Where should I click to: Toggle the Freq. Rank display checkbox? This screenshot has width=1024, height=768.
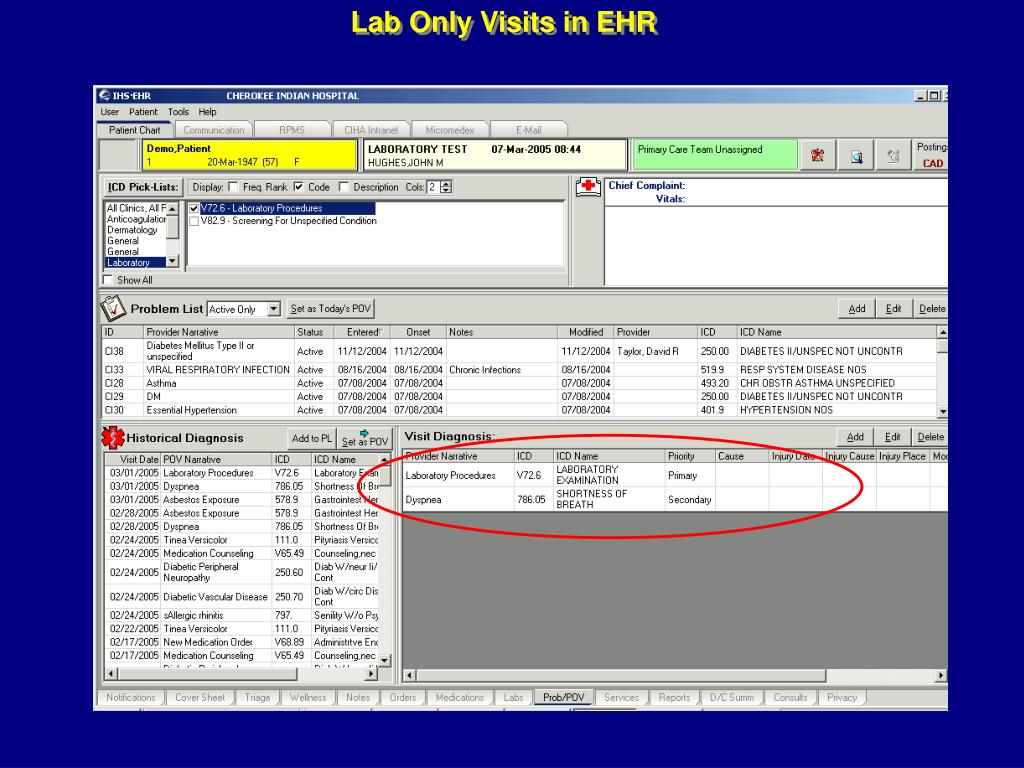(x=233, y=187)
